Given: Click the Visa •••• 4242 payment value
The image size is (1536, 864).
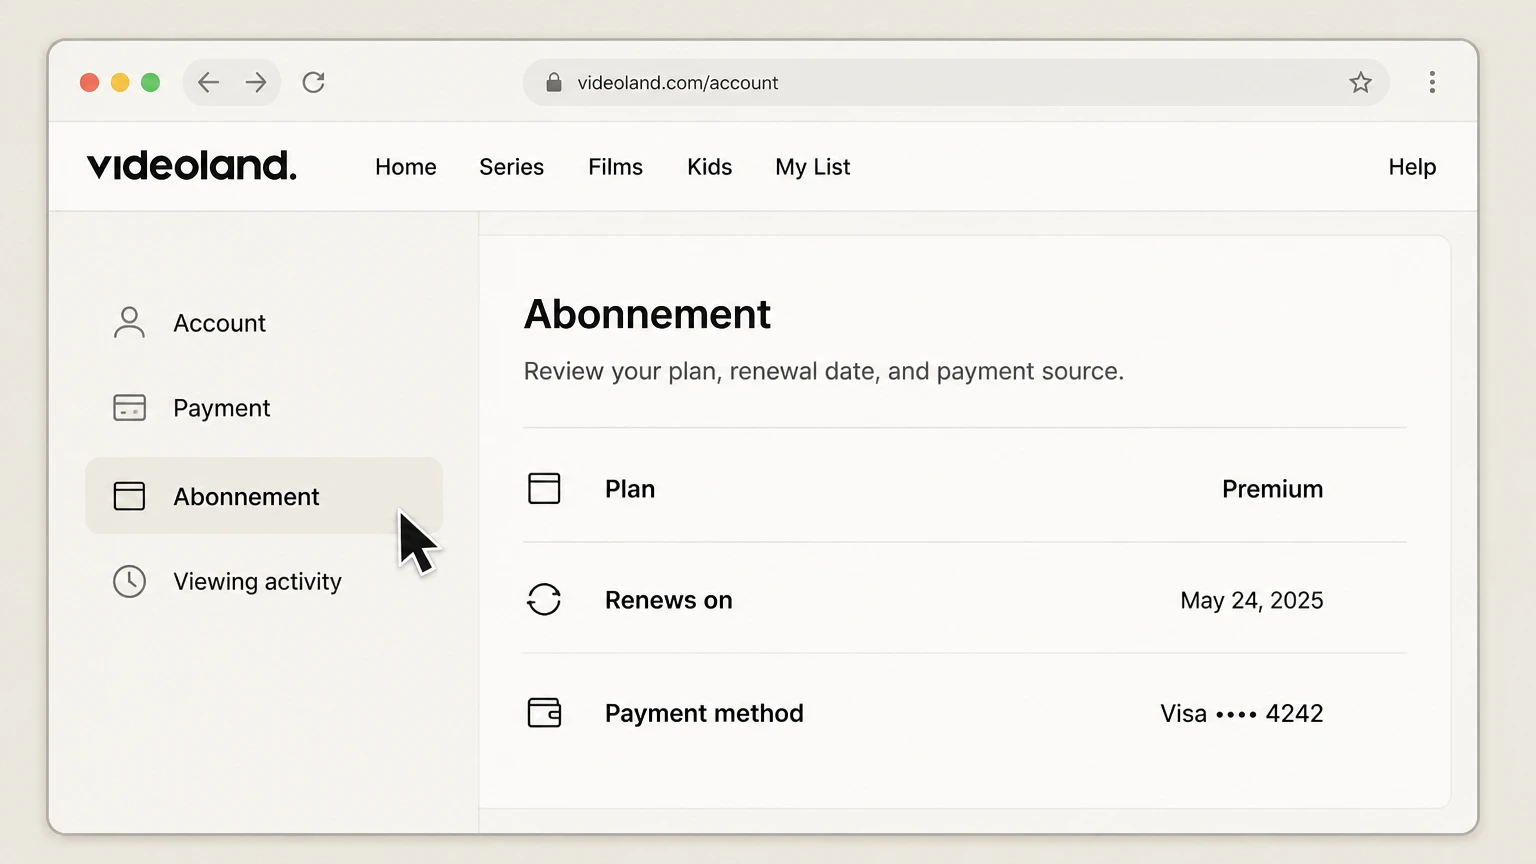Looking at the screenshot, I should click(1241, 713).
